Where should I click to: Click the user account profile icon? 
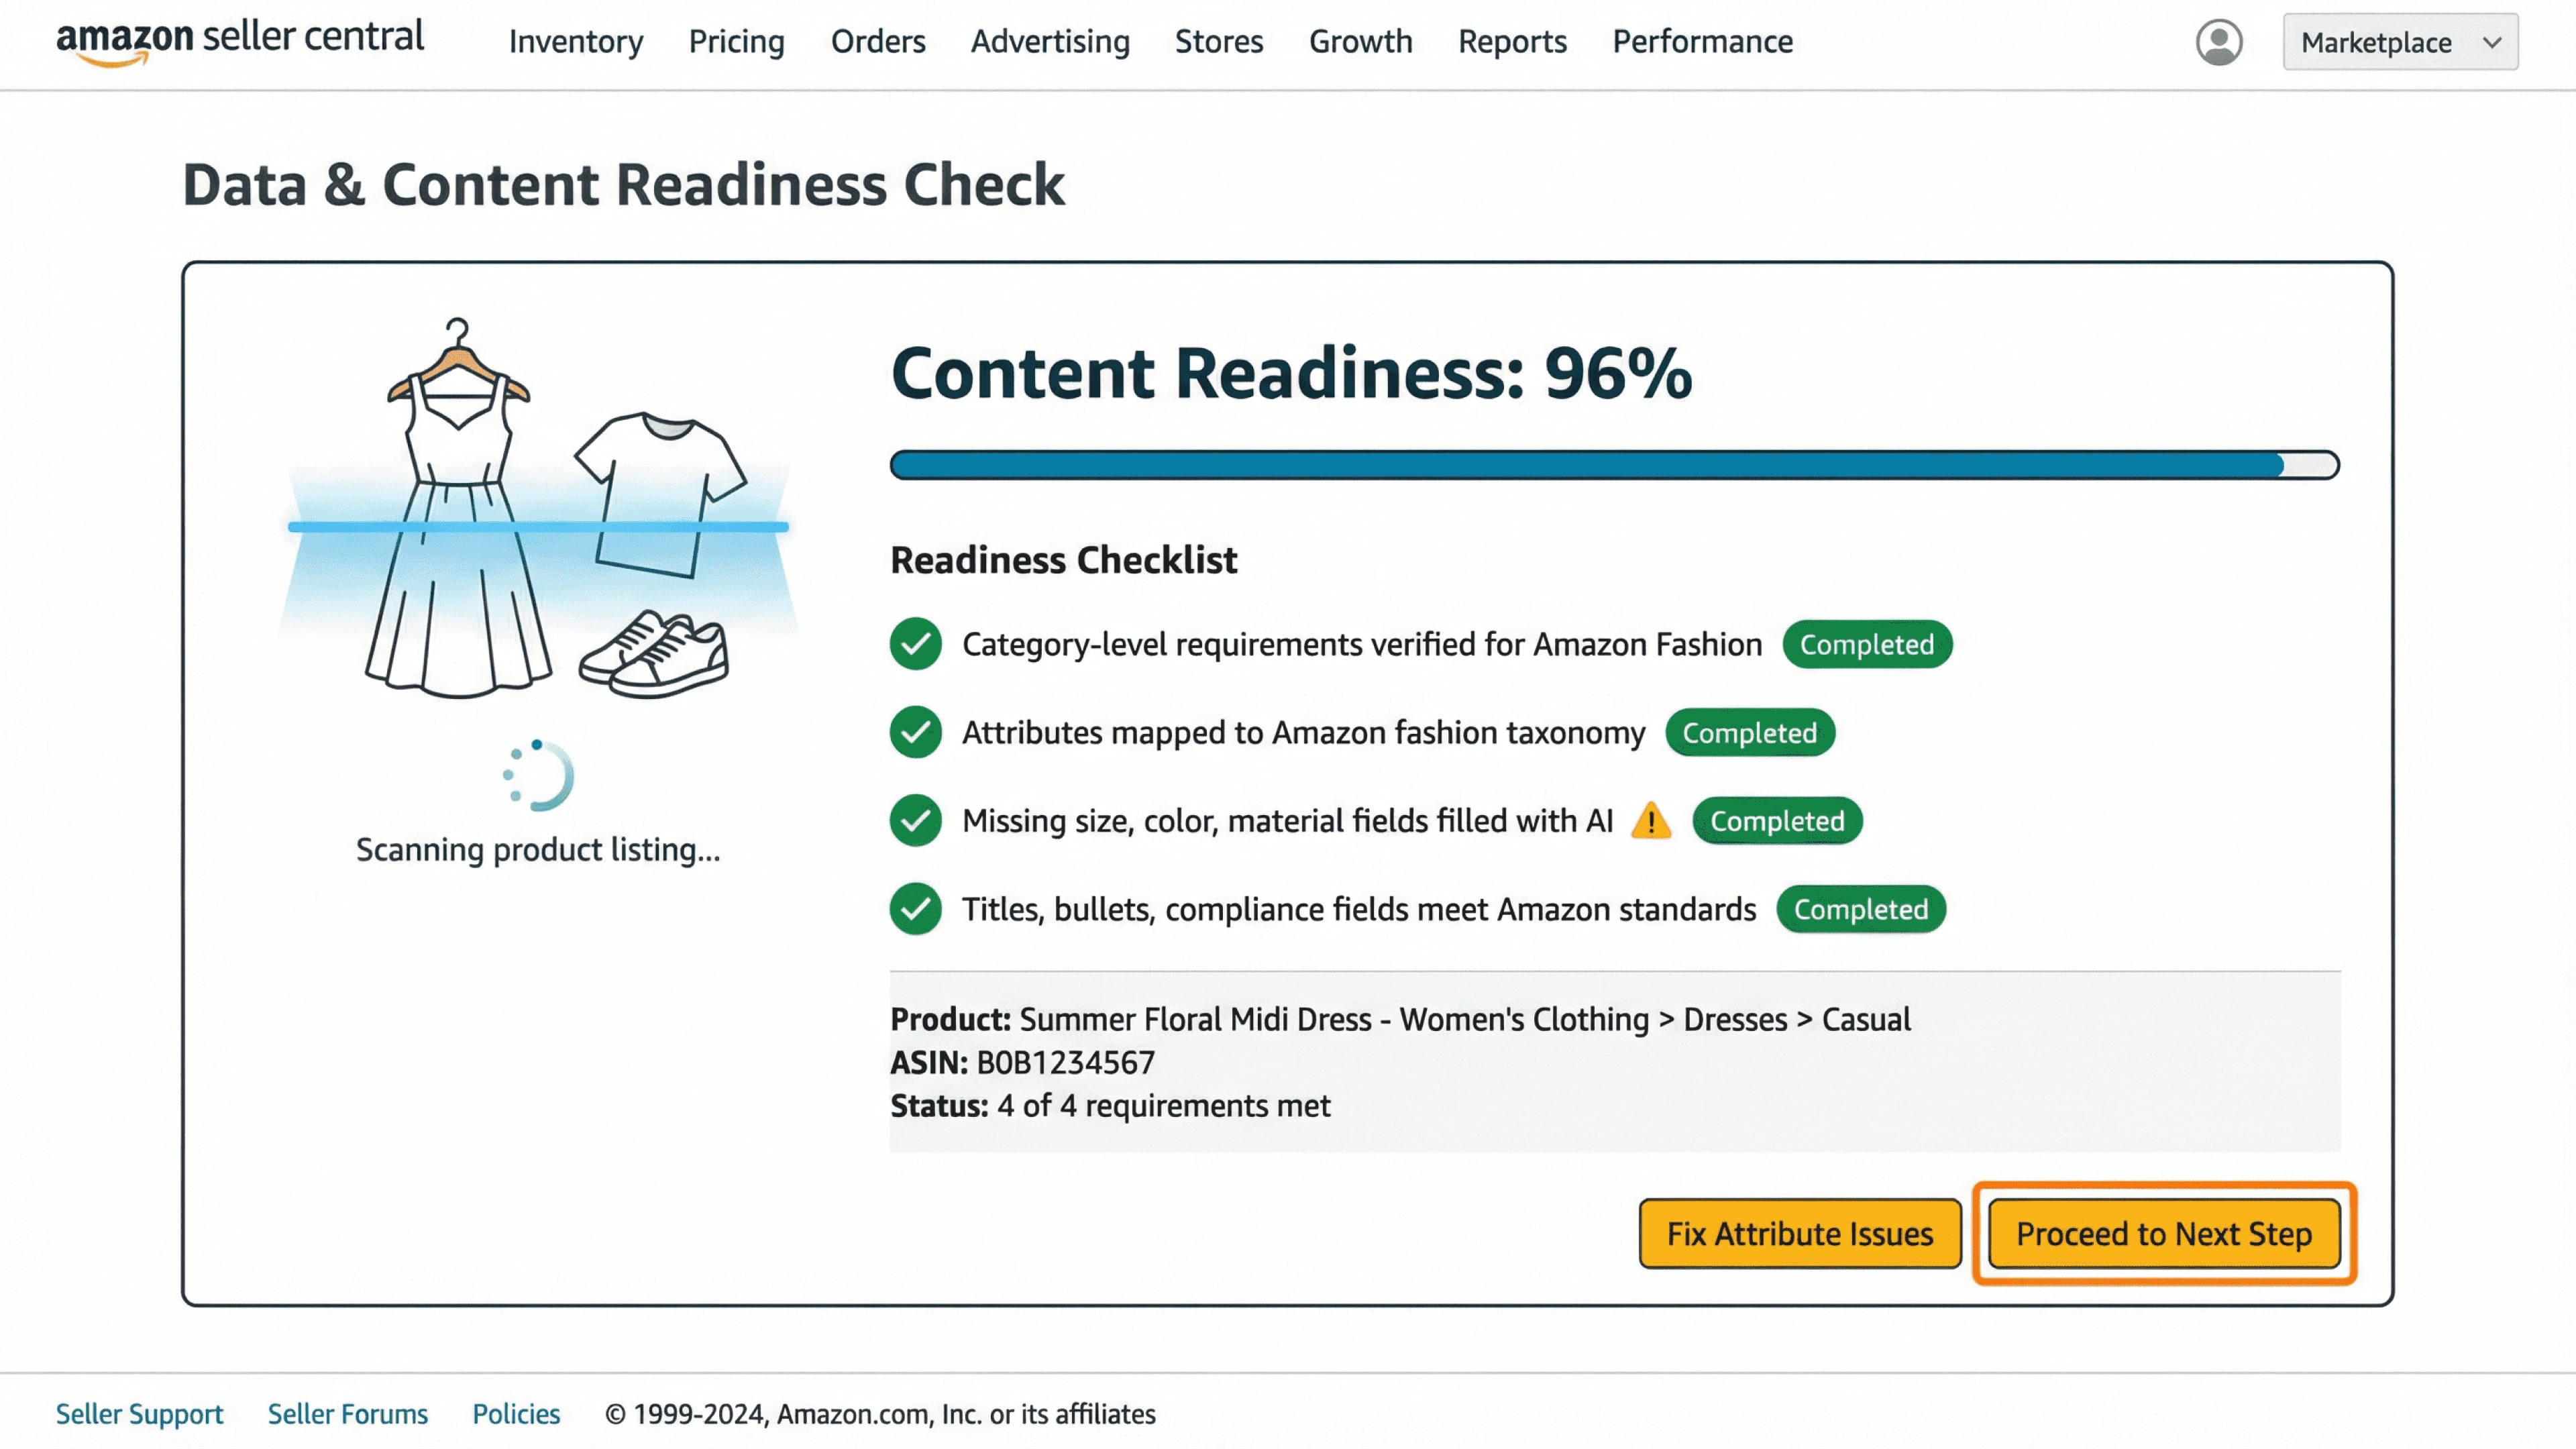[2218, 42]
